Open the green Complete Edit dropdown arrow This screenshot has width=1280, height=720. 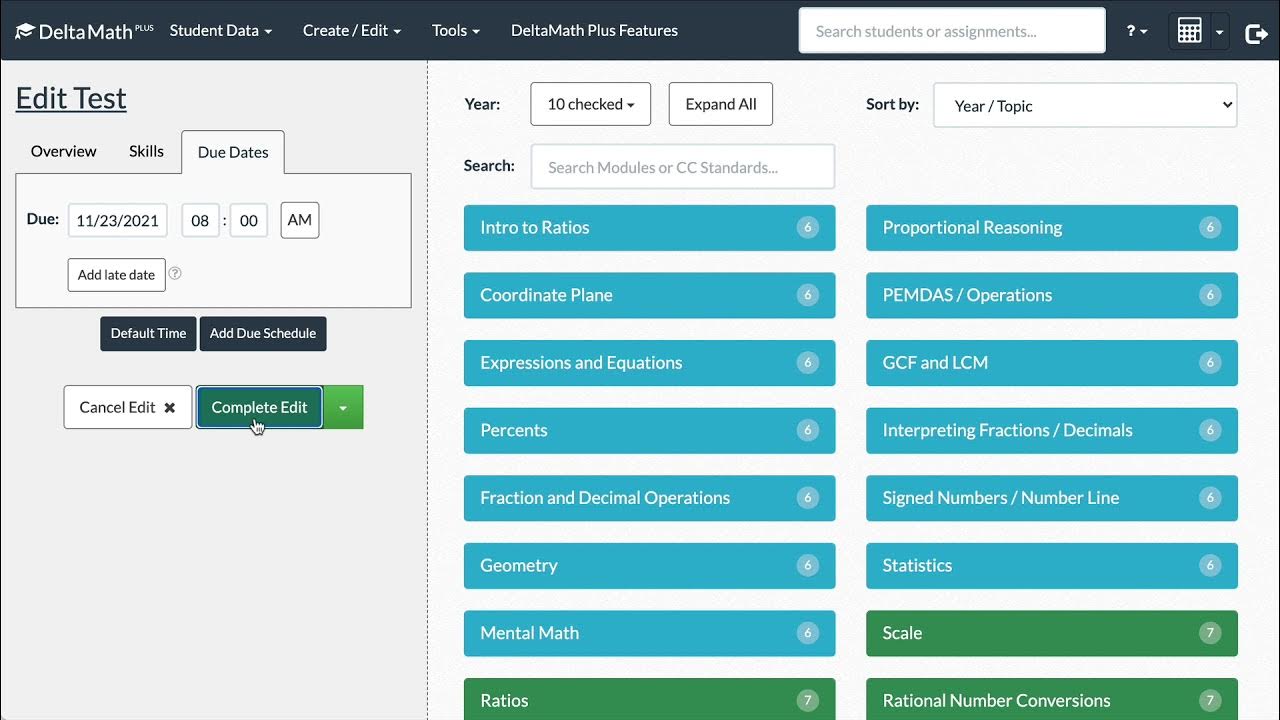pos(343,407)
